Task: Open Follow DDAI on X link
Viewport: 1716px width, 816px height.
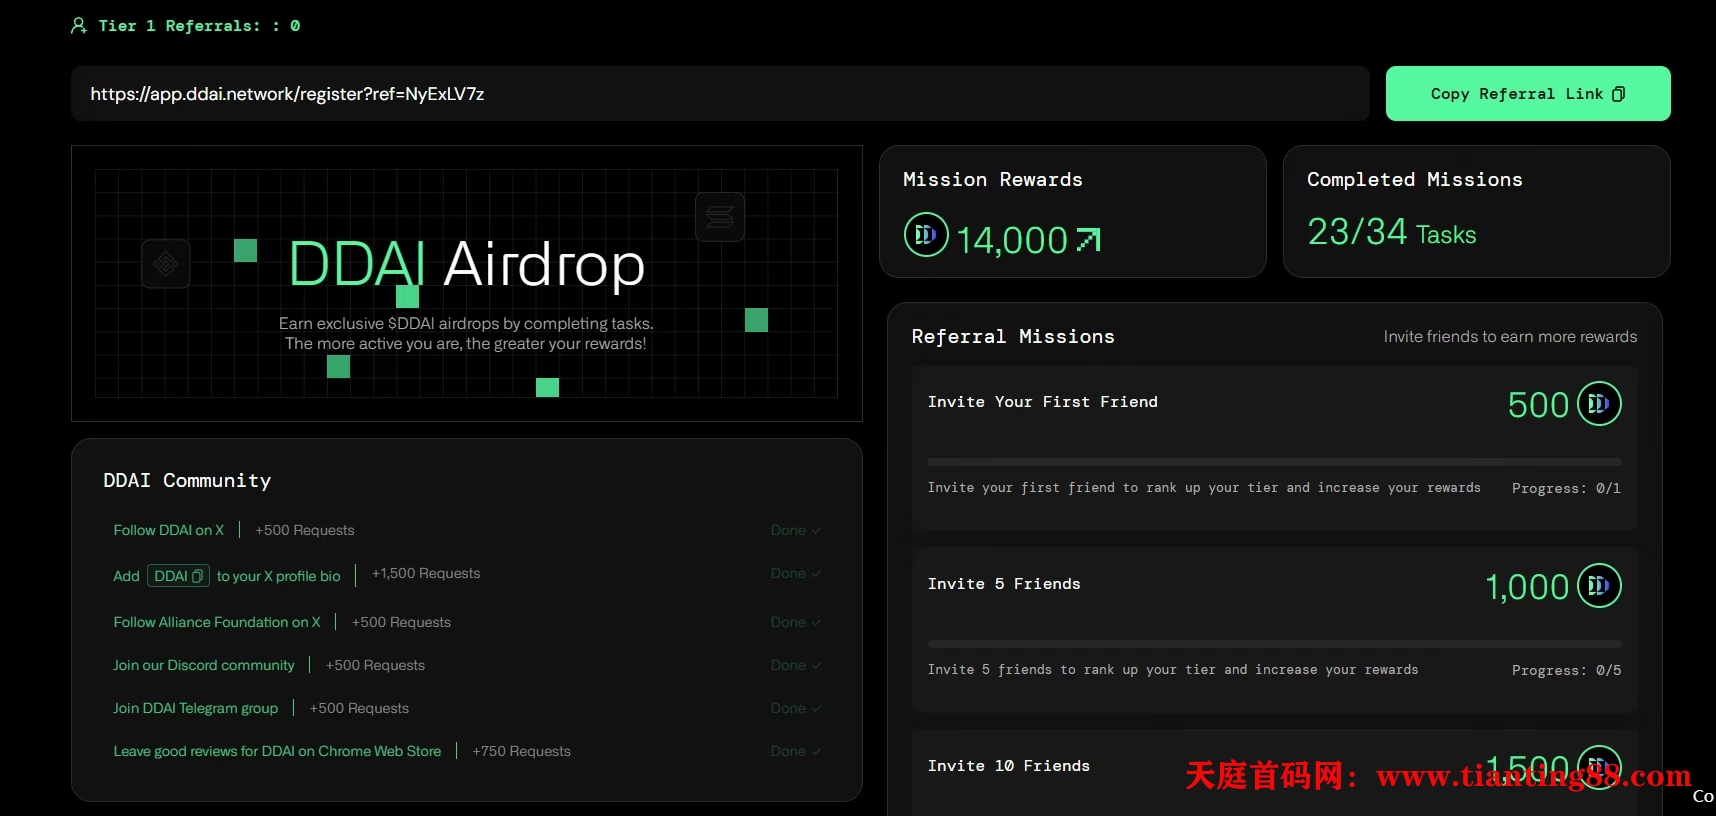Action: pos(169,530)
